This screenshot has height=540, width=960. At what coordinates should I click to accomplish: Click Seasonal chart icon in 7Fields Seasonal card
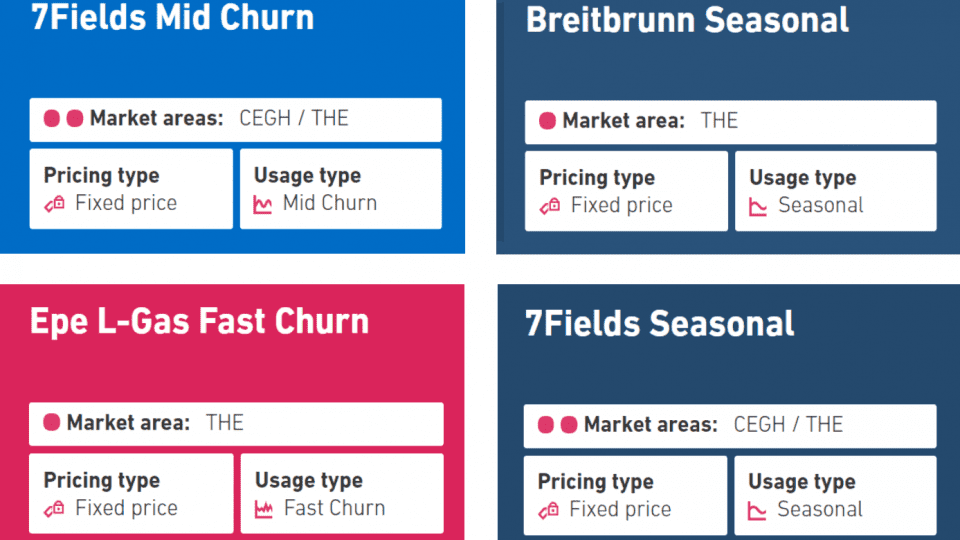(x=757, y=511)
